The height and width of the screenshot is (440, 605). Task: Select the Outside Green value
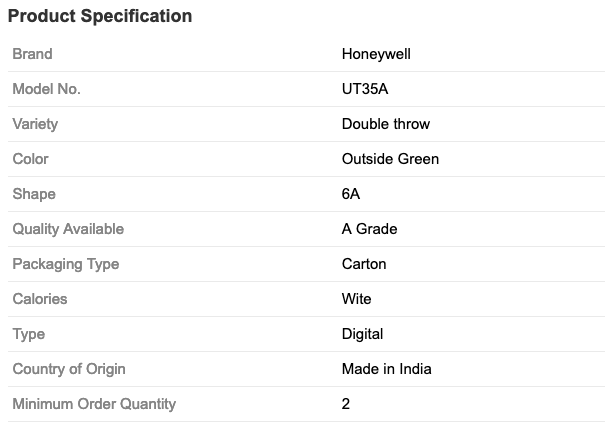click(390, 159)
